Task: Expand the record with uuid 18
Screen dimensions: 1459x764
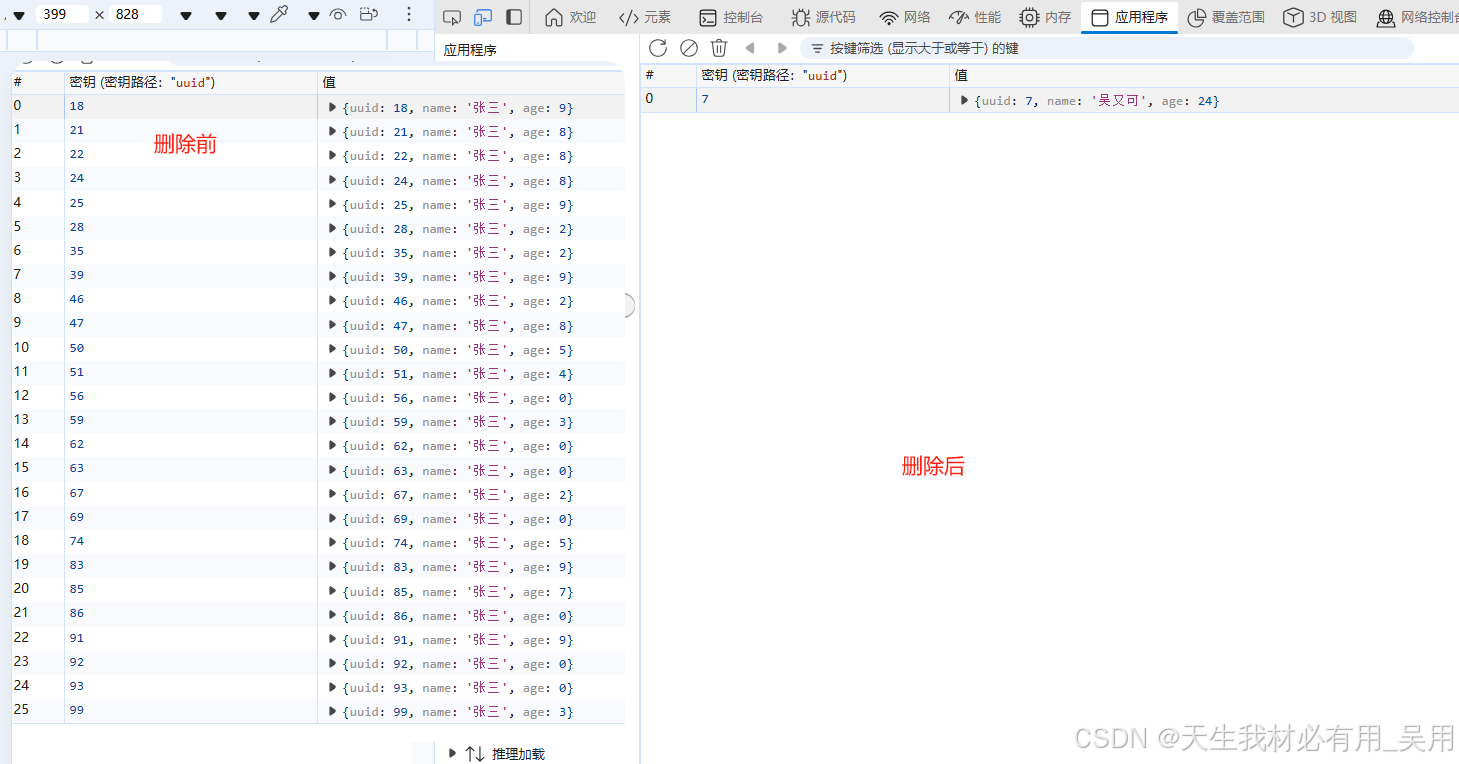Action: pyautogui.click(x=331, y=107)
